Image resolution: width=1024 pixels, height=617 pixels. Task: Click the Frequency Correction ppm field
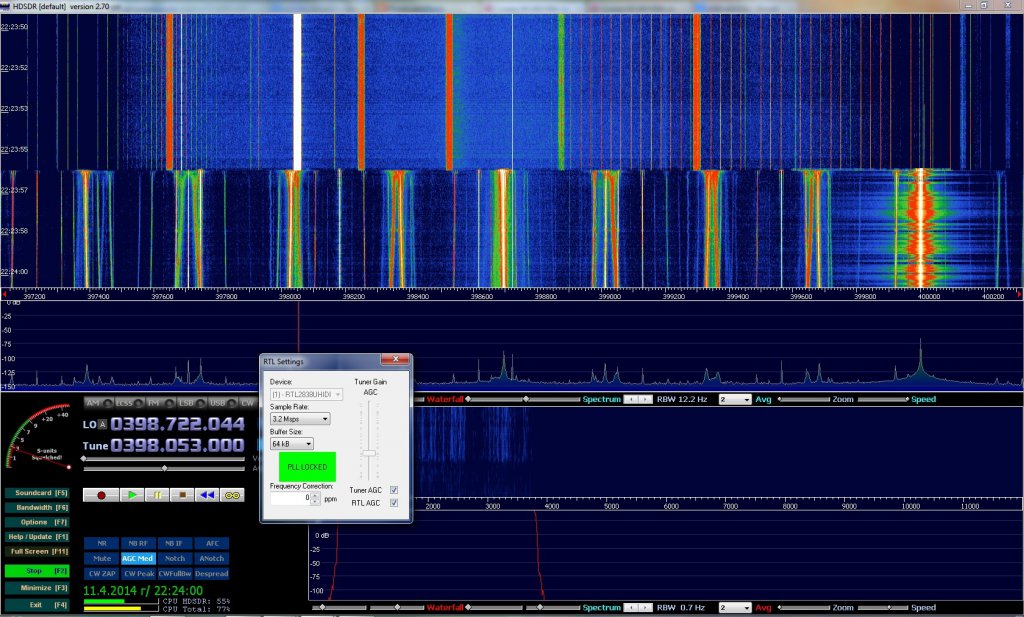tap(290, 498)
